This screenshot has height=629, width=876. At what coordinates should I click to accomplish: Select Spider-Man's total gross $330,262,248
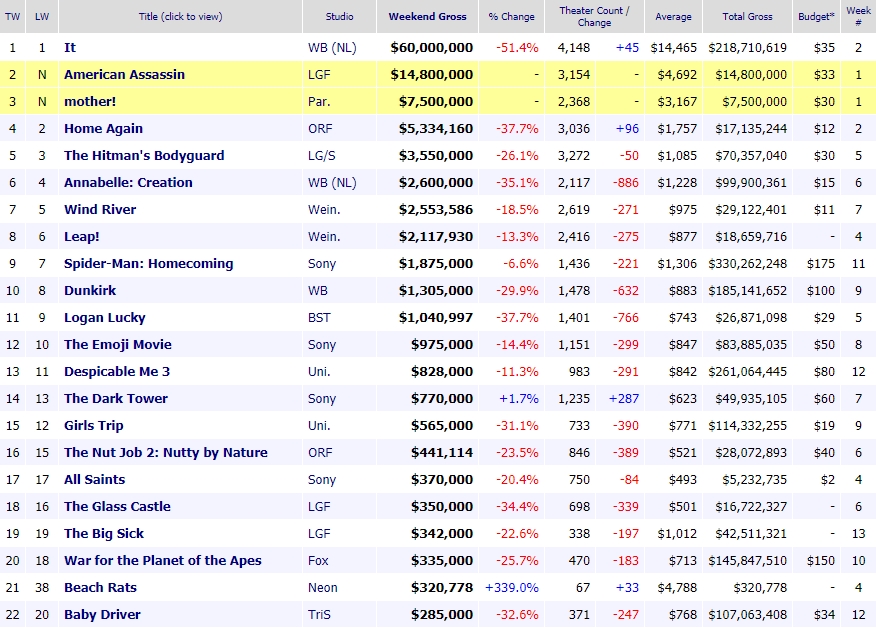click(748, 264)
